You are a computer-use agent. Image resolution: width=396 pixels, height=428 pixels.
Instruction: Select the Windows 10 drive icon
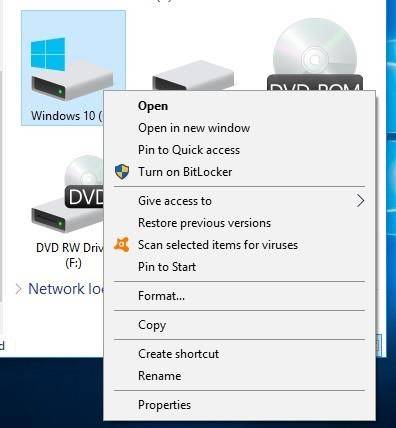72,69
